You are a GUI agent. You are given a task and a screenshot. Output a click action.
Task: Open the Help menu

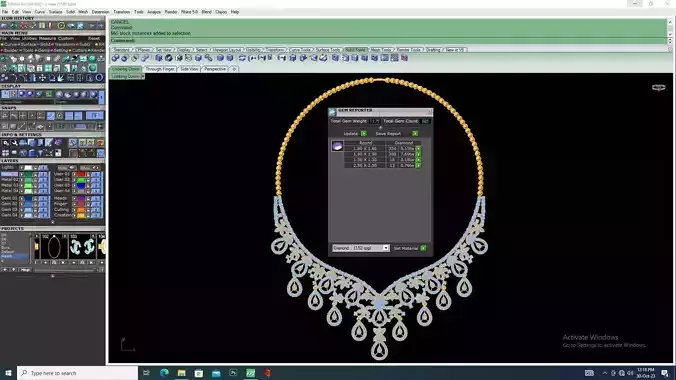pos(235,12)
